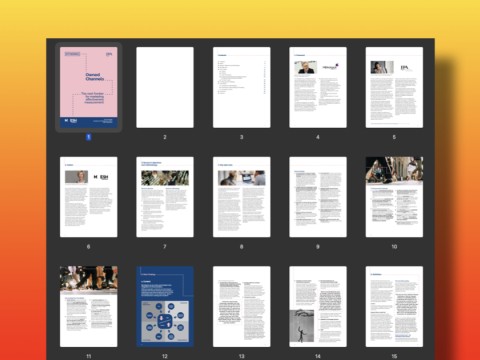Screen dimensions: 480x360
Task: Select page 10 thumbnail with top photo
Action: 394,197
